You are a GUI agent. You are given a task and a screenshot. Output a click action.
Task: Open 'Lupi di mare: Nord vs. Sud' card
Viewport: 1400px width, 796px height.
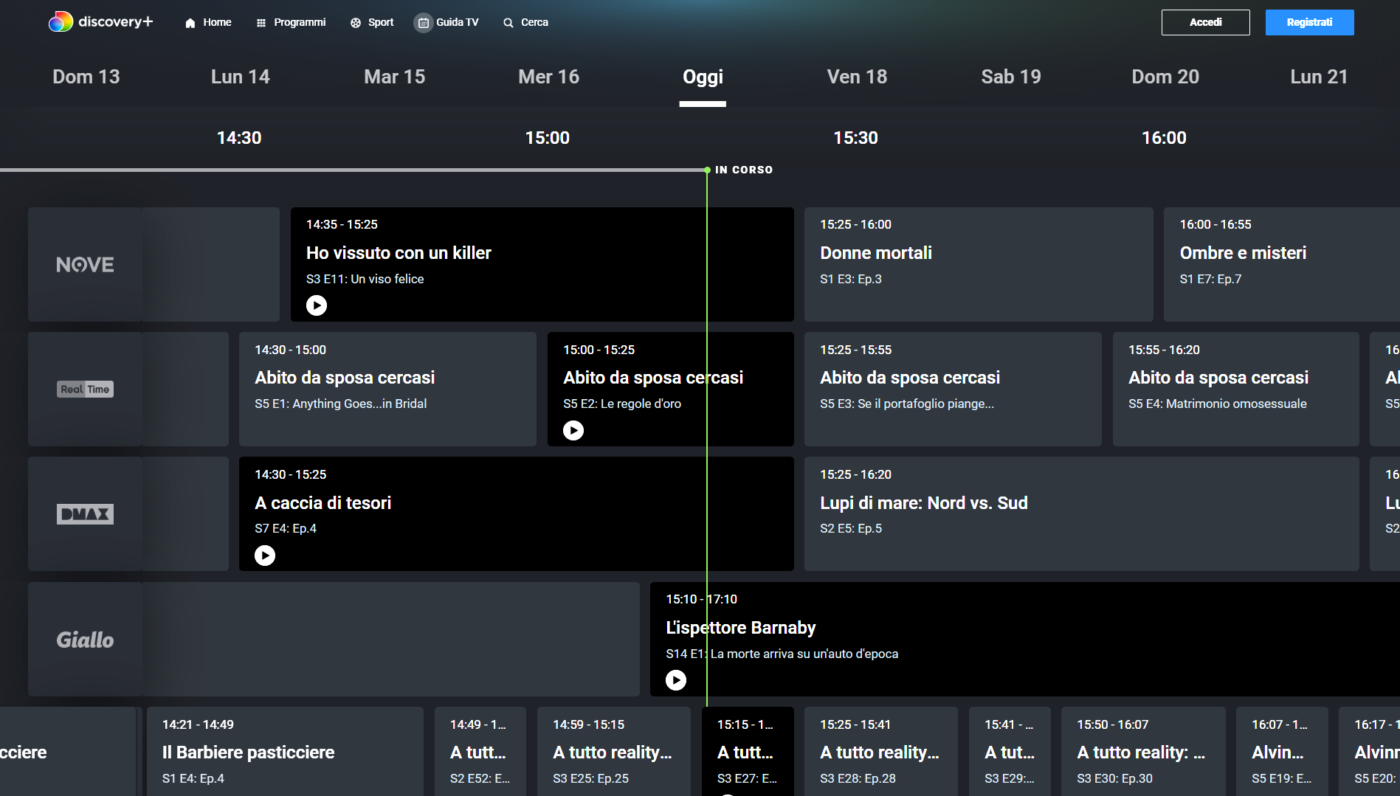1080,513
